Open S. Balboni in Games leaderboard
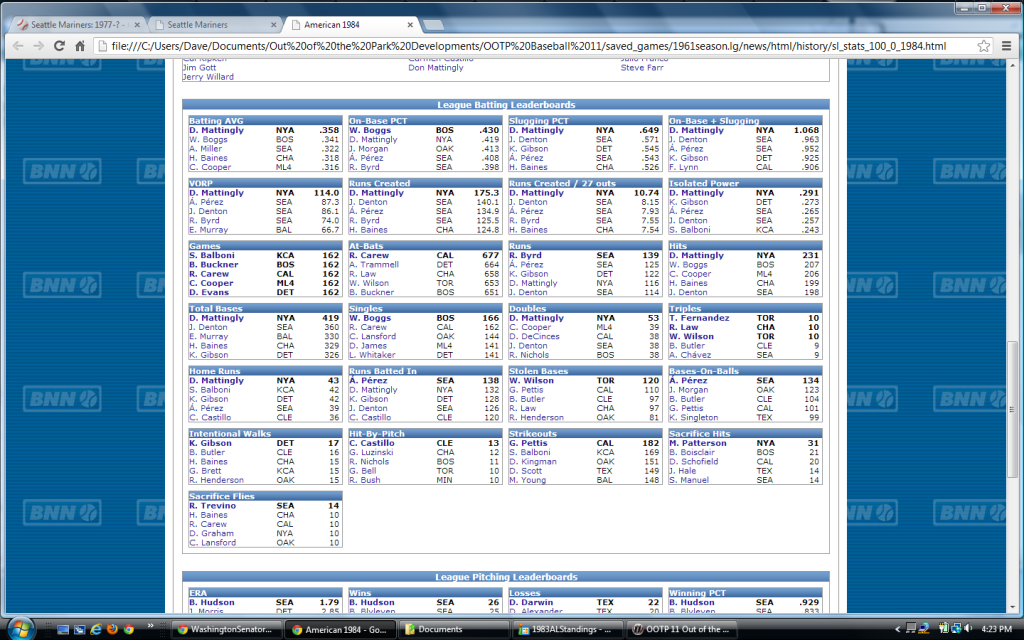 (212, 256)
